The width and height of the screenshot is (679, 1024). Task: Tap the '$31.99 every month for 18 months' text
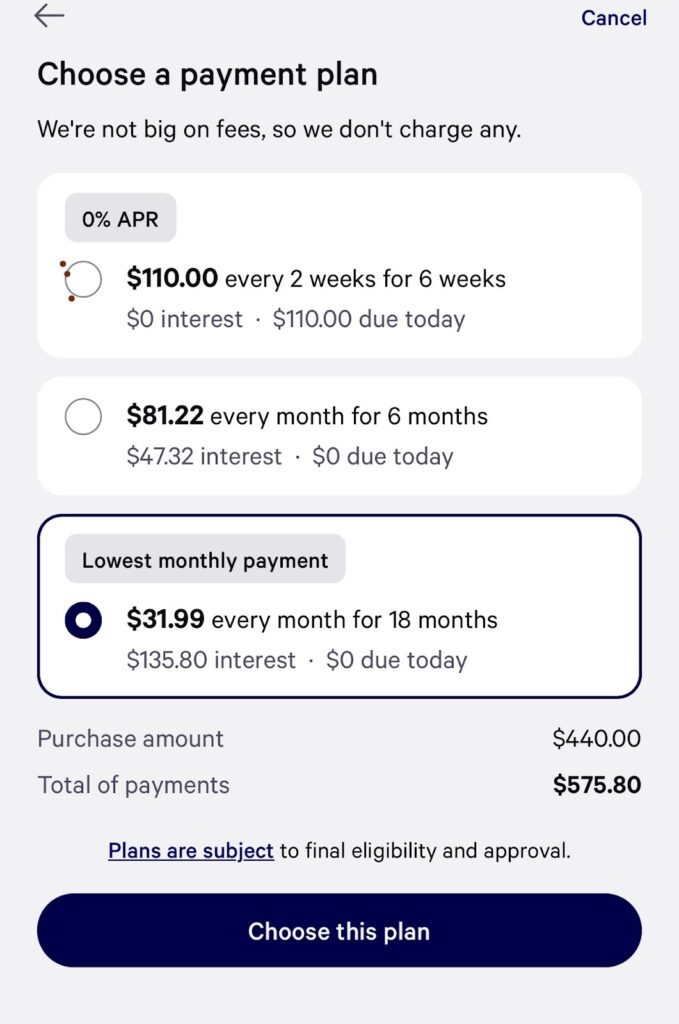coord(312,619)
